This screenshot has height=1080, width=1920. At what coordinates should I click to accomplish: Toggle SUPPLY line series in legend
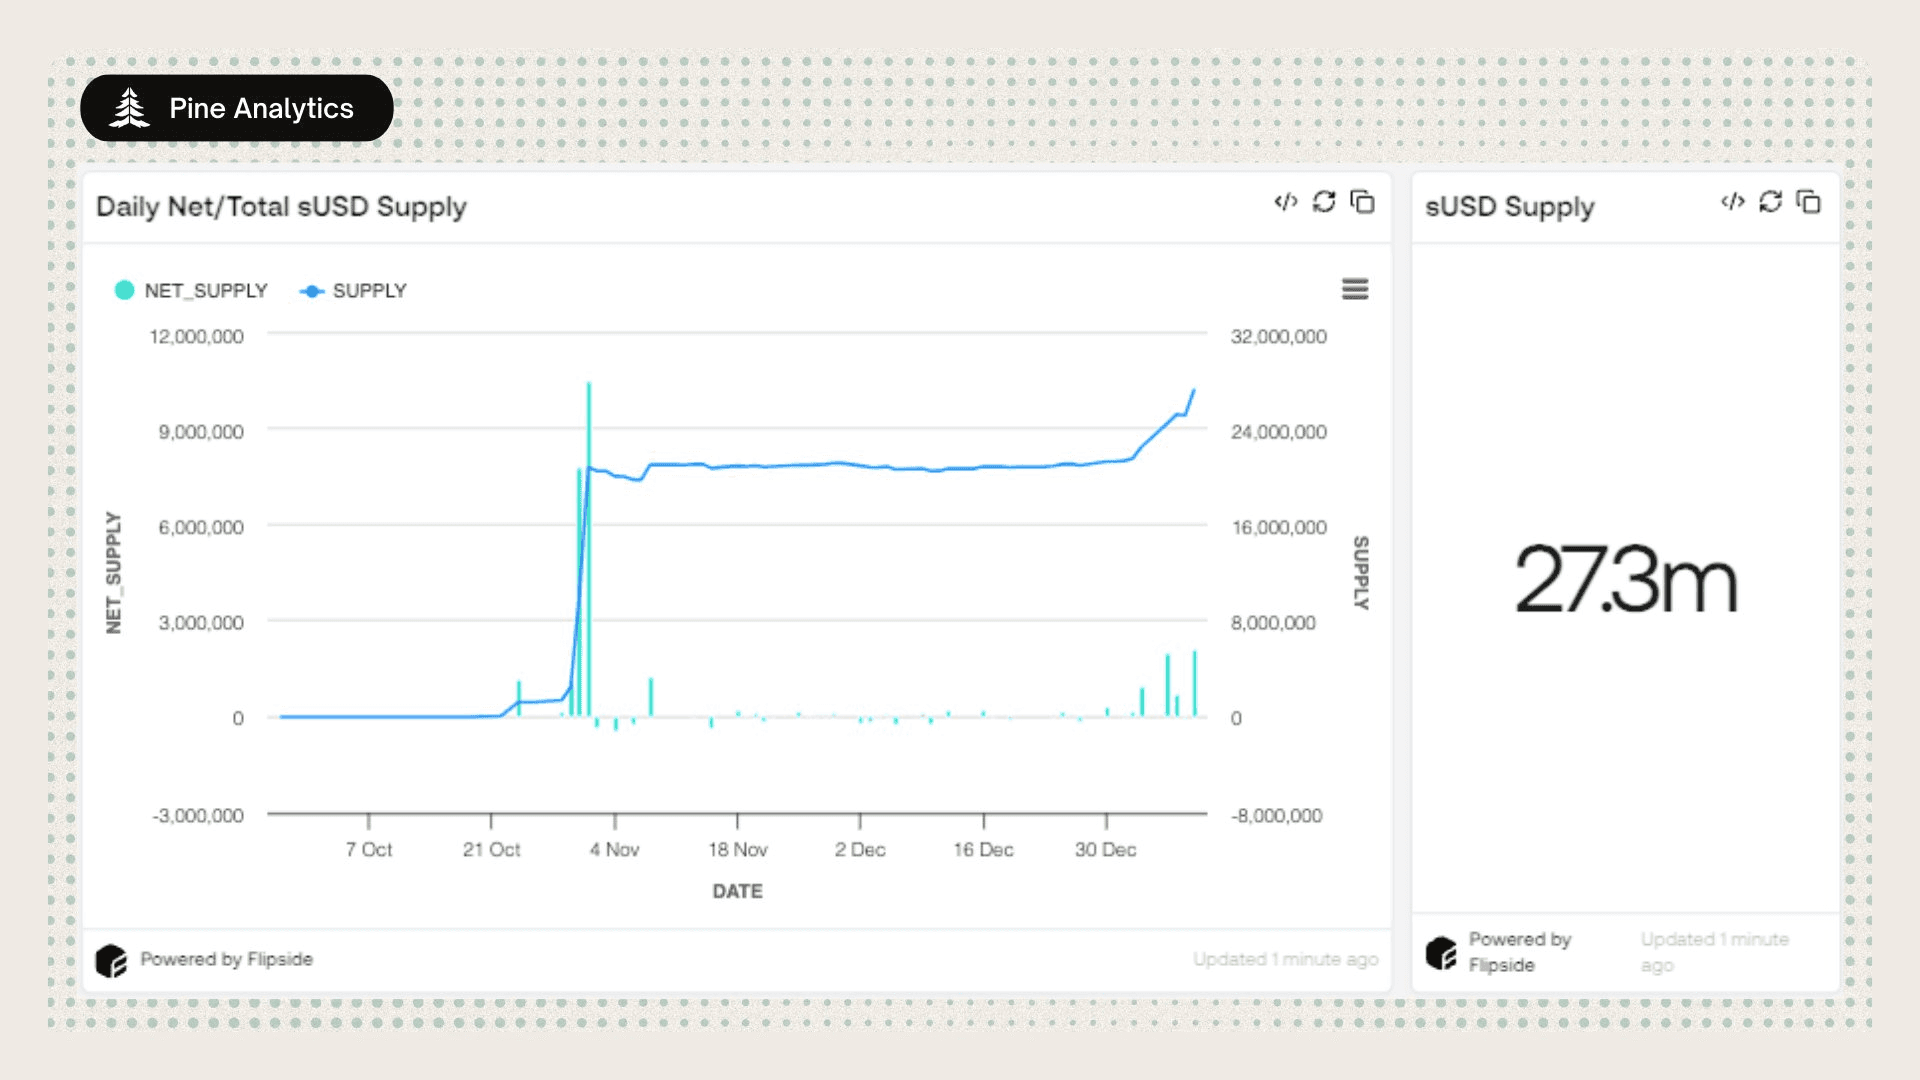353,290
